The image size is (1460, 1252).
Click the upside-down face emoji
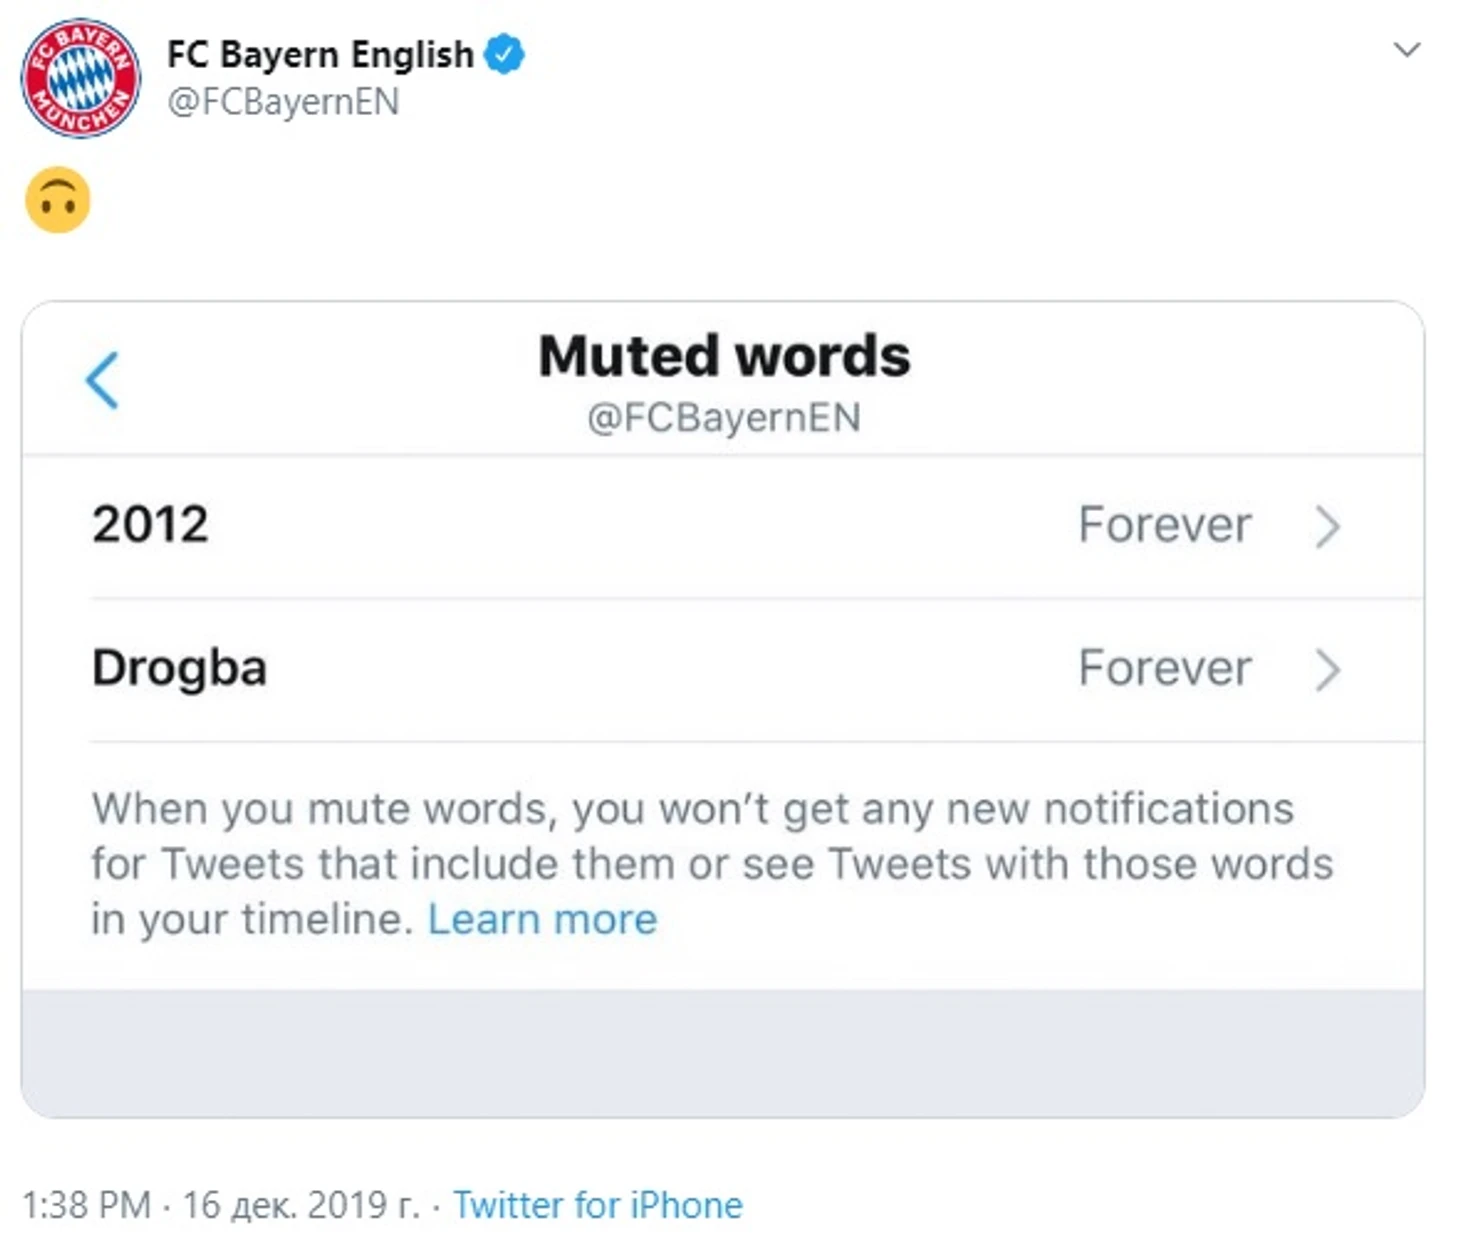[x=58, y=200]
